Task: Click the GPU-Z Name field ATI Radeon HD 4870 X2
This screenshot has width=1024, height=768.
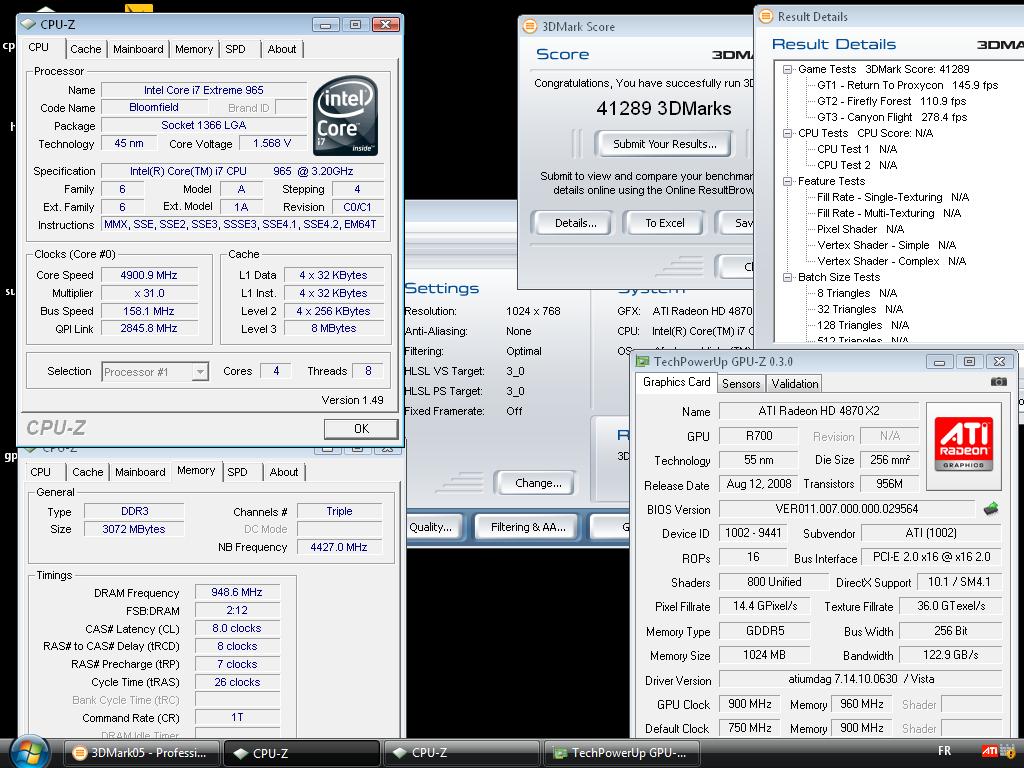Action: (x=819, y=411)
